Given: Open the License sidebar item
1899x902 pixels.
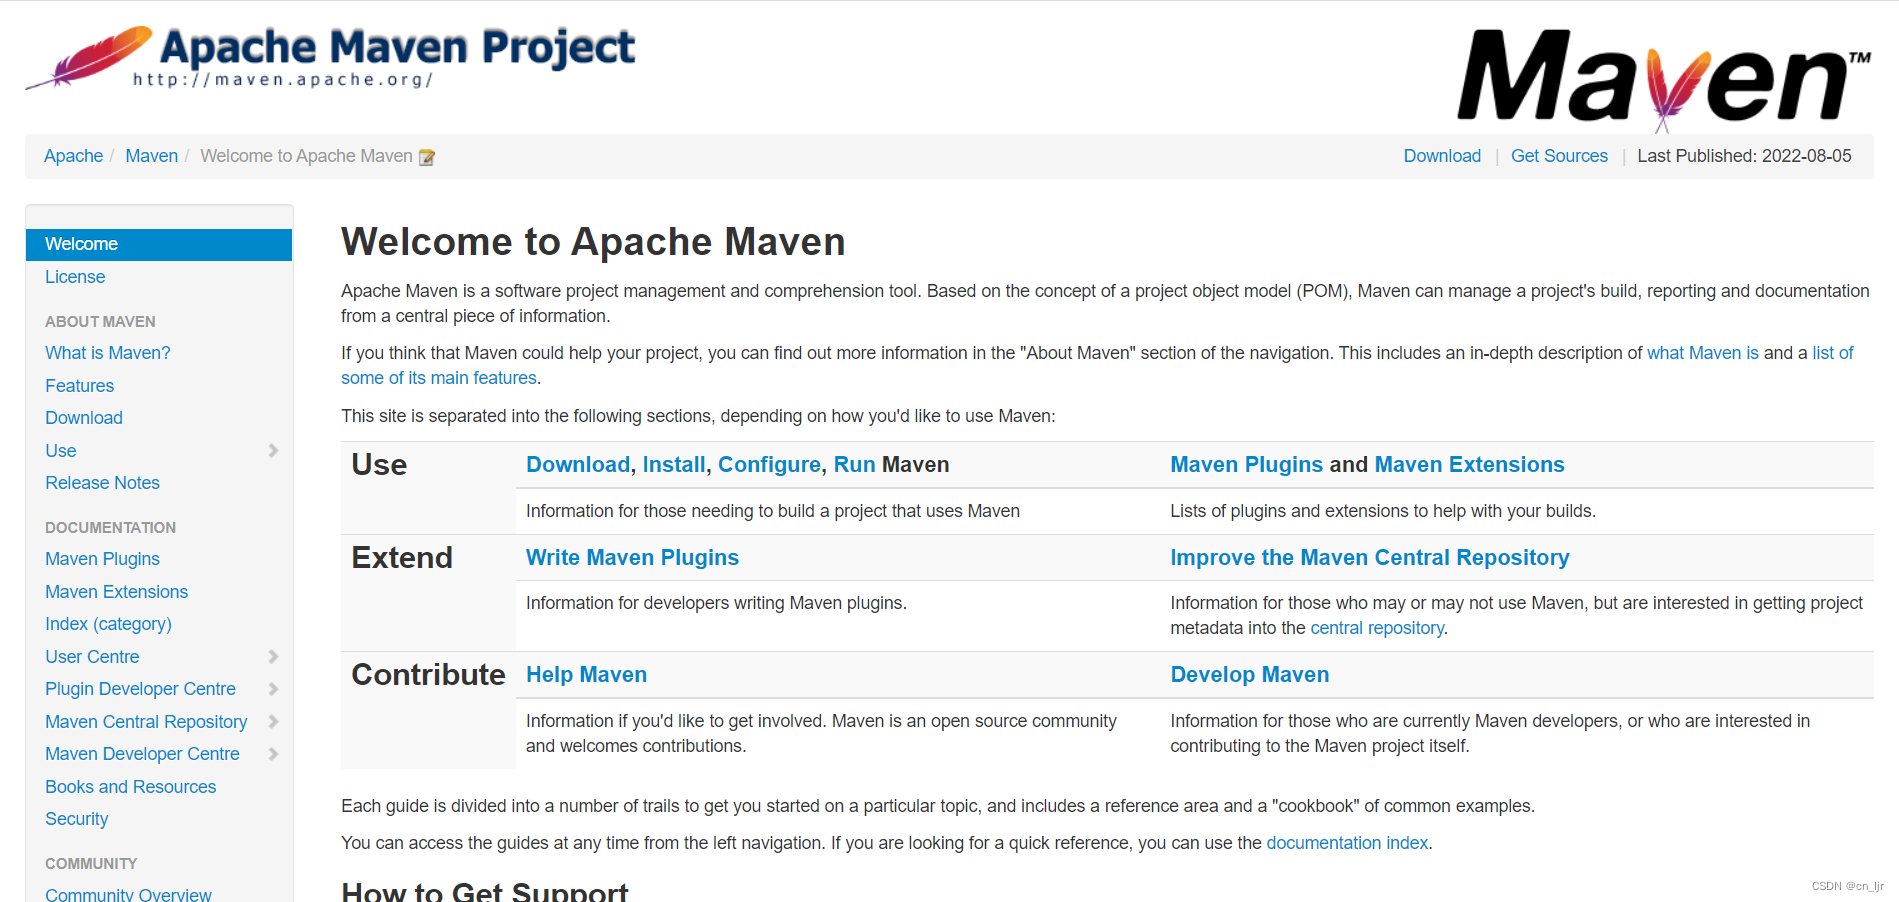Looking at the screenshot, I should click(75, 277).
